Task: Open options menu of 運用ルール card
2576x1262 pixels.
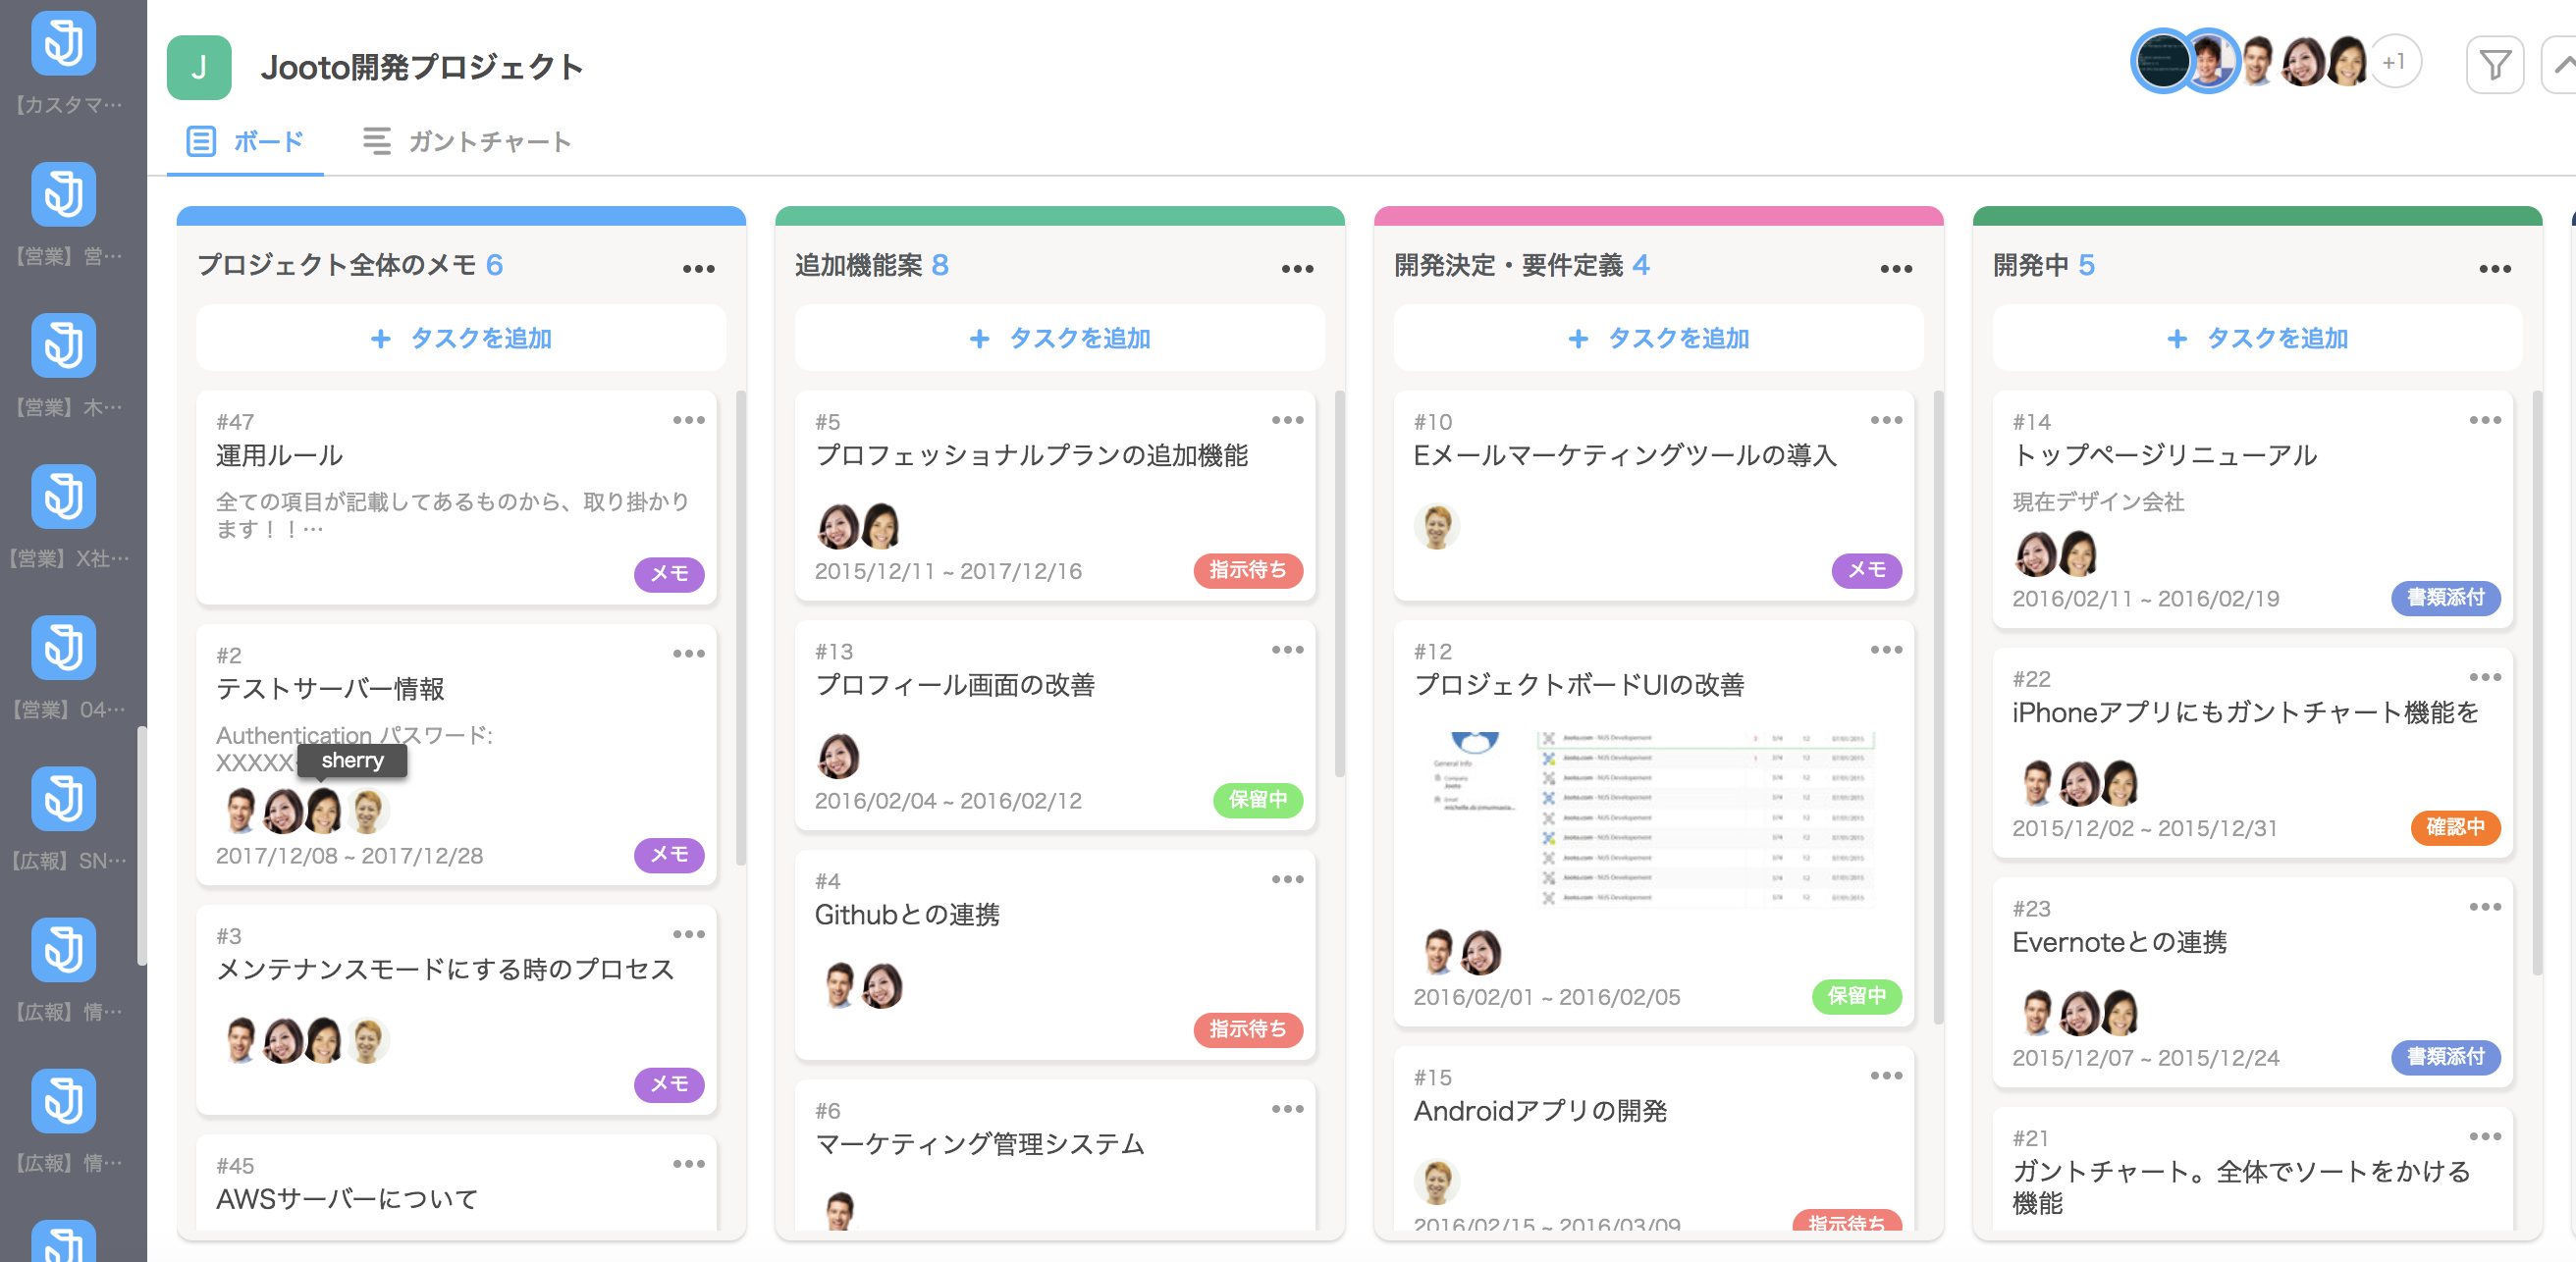Action: [x=689, y=420]
